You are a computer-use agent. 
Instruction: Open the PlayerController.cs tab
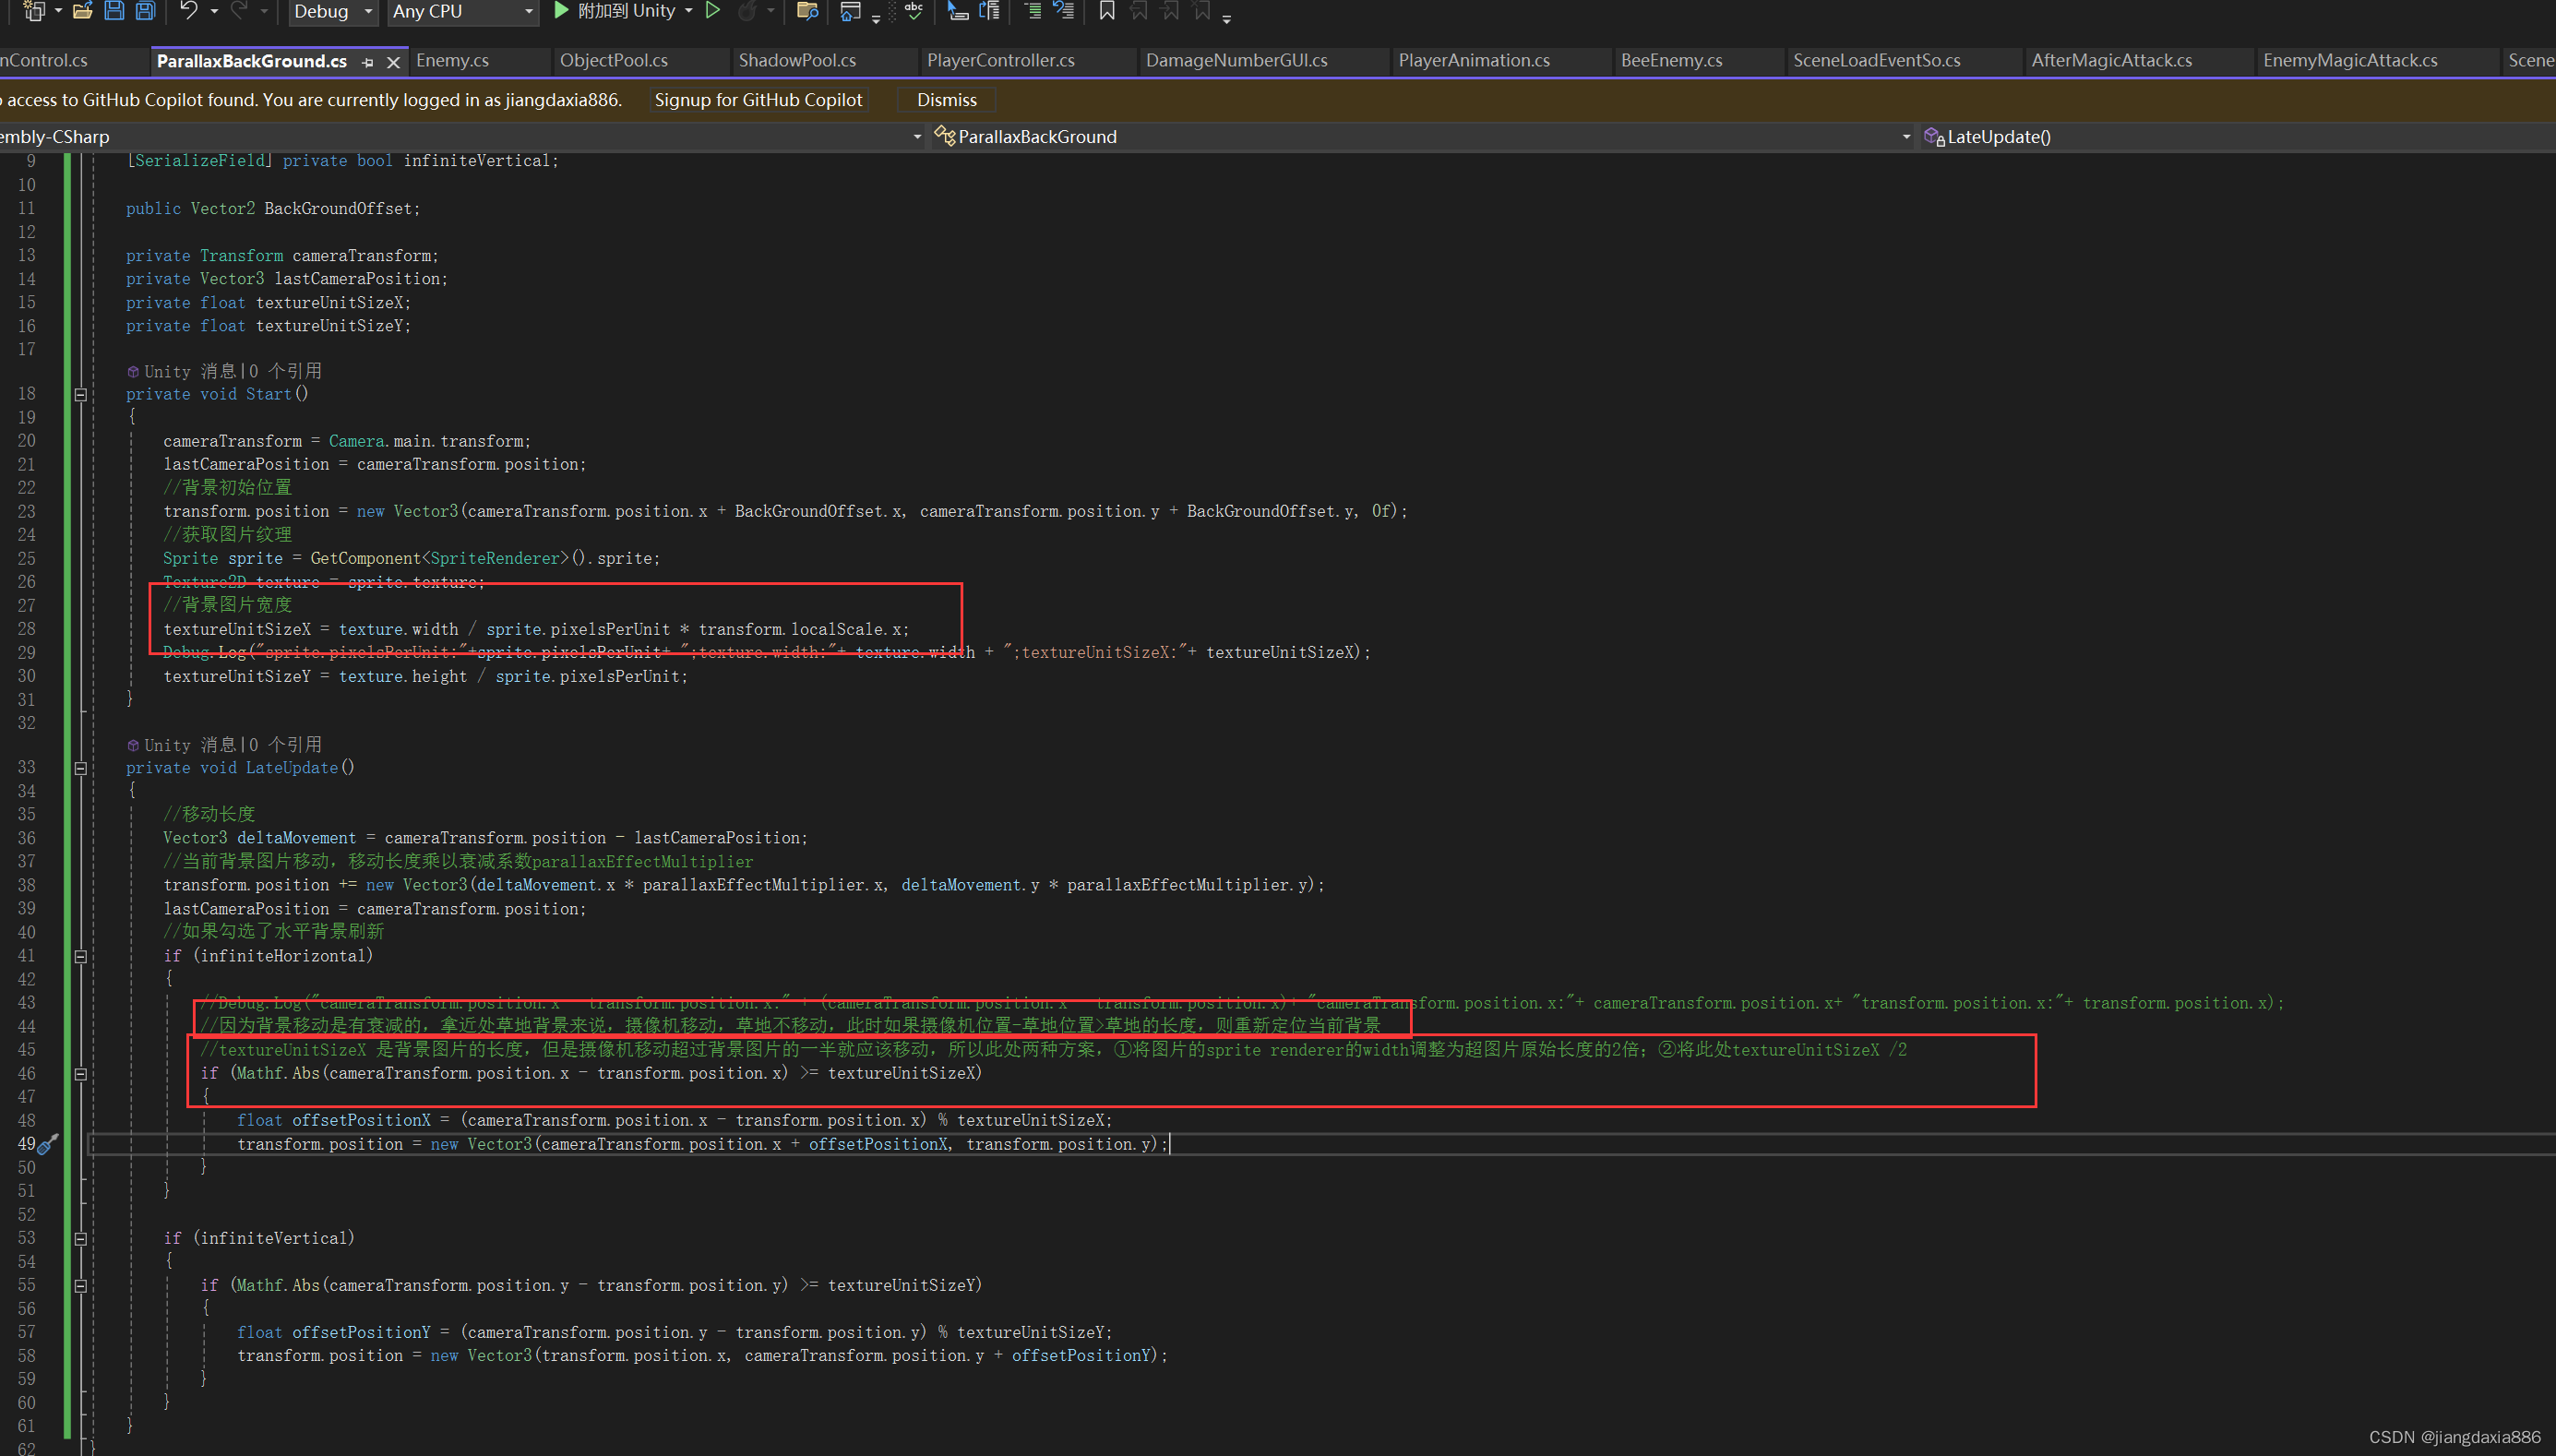pyautogui.click(x=1000, y=61)
